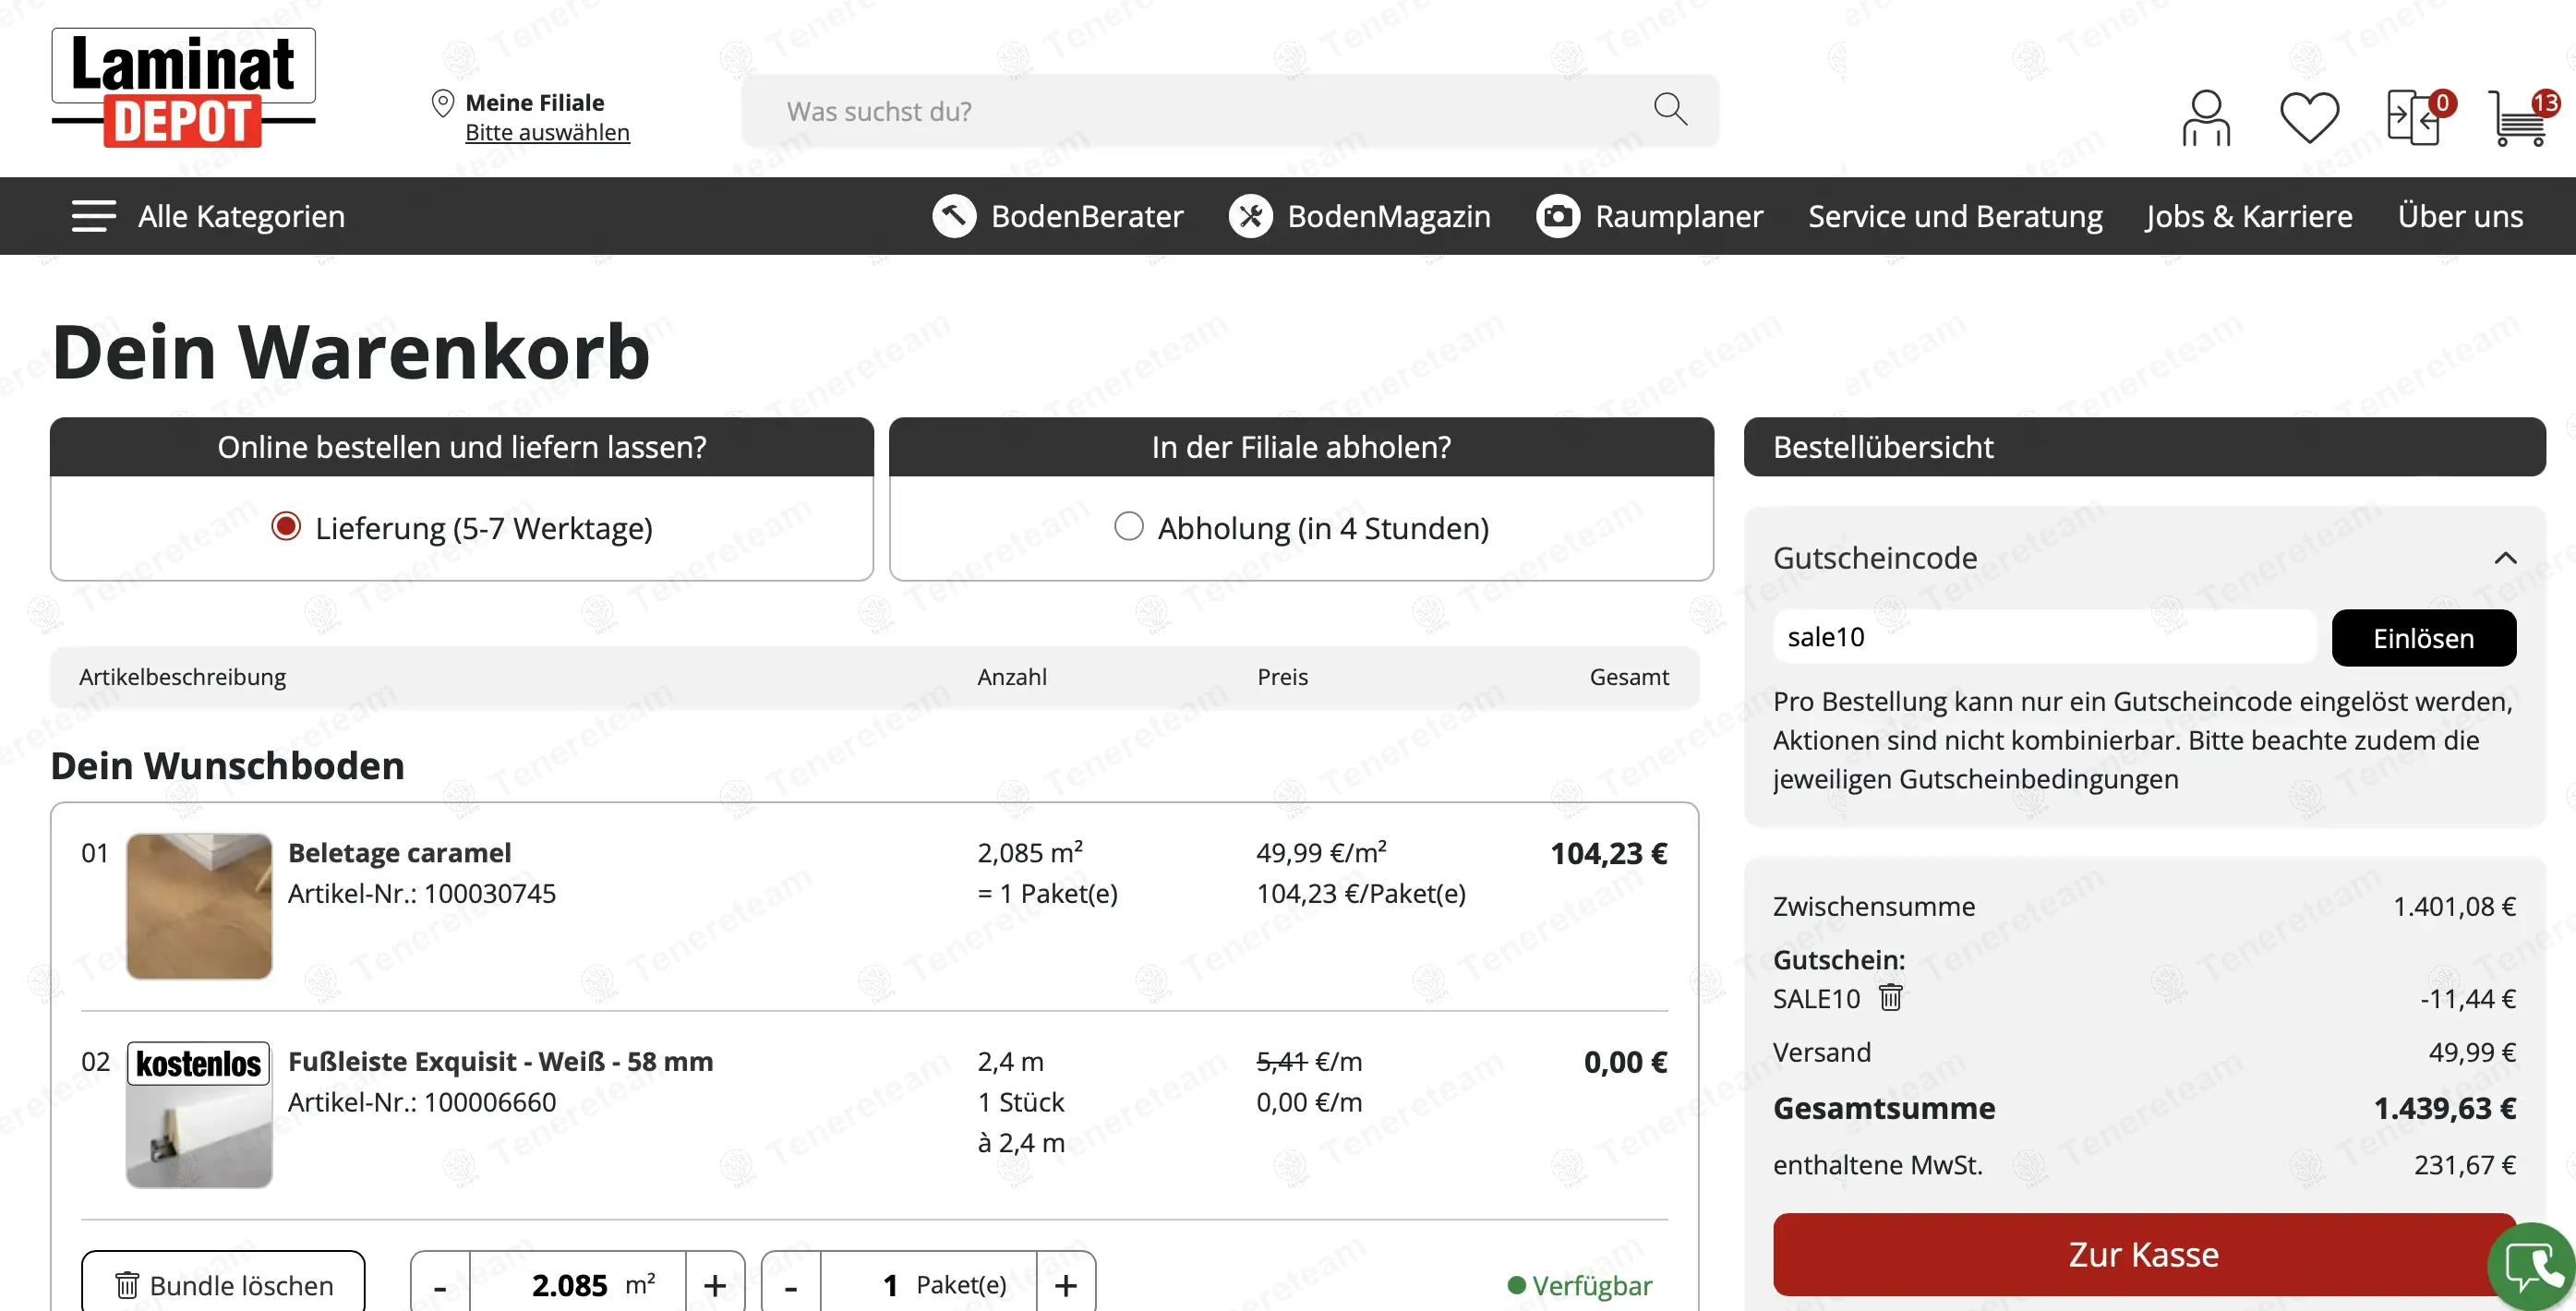
Task: Click the -11,44 € voucher discount value
Action: 2468,998
